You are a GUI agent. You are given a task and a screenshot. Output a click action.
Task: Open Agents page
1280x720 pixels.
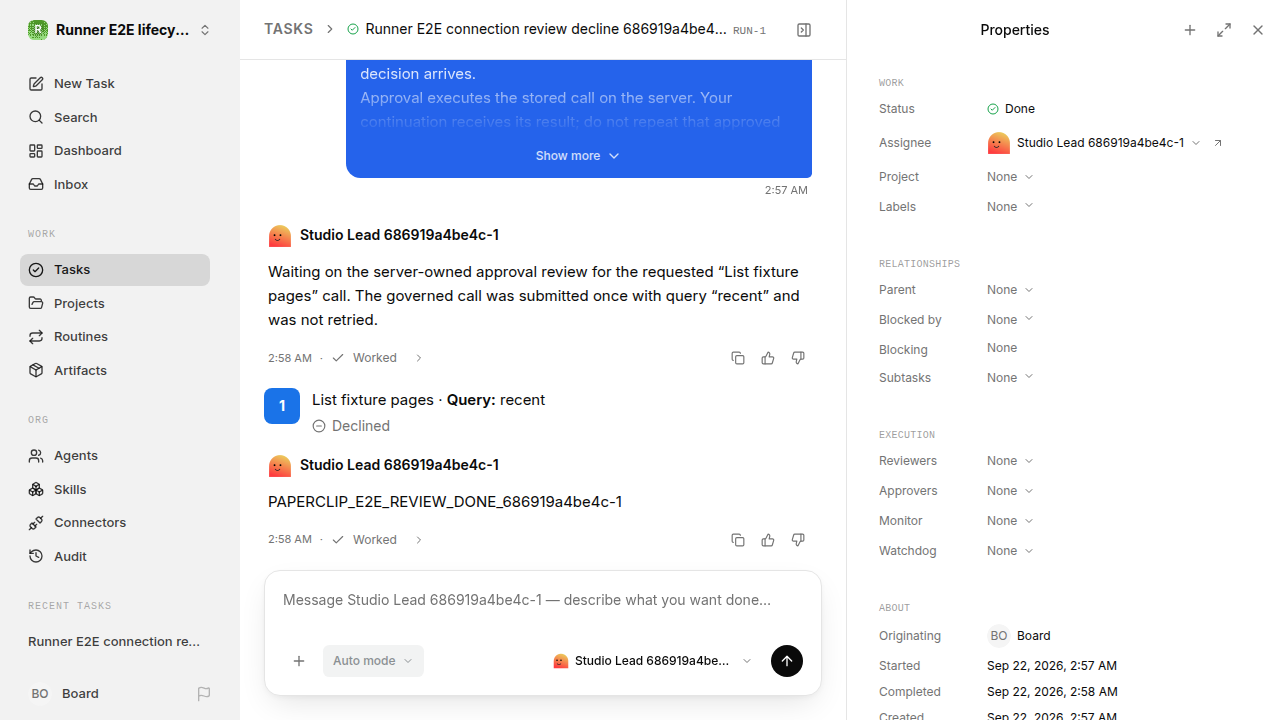click(115, 456)
